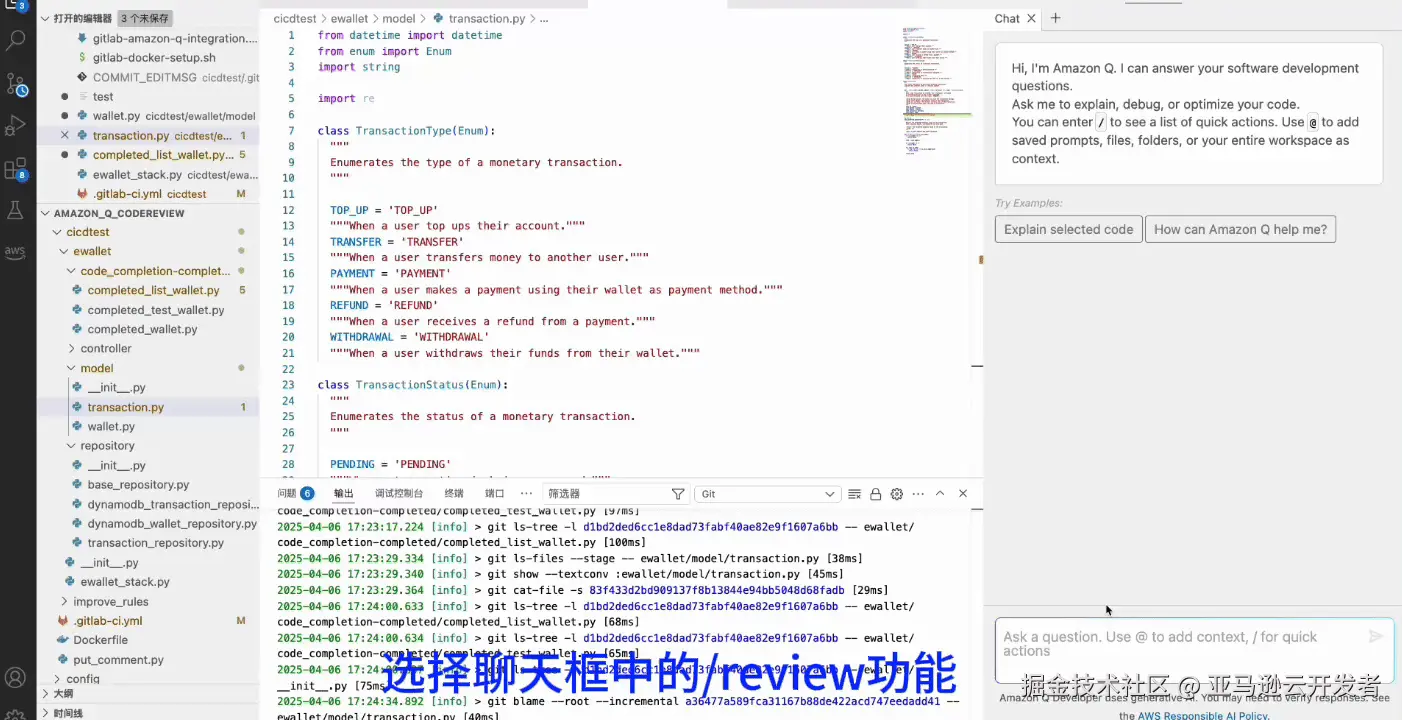Show hidden panel tabs via ellipsis

coord(526,494)
